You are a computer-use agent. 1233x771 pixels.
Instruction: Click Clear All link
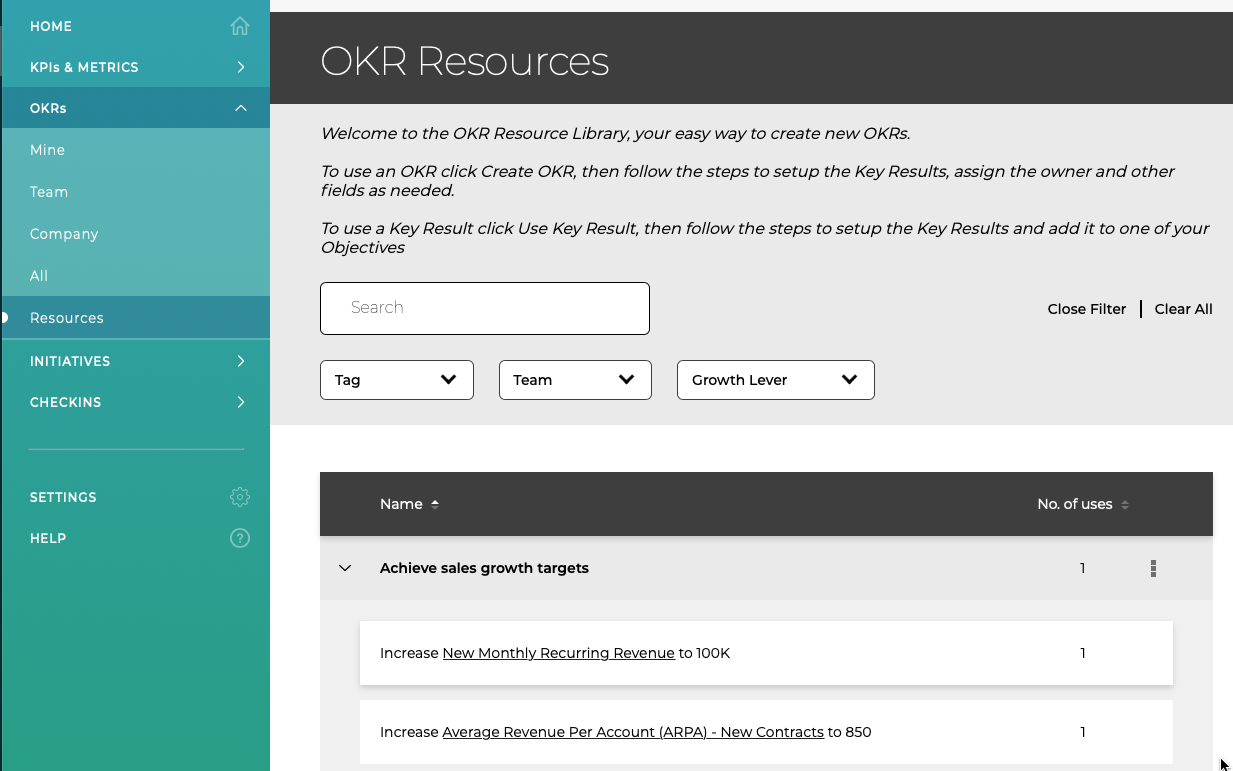click(x=1184, y=309)
